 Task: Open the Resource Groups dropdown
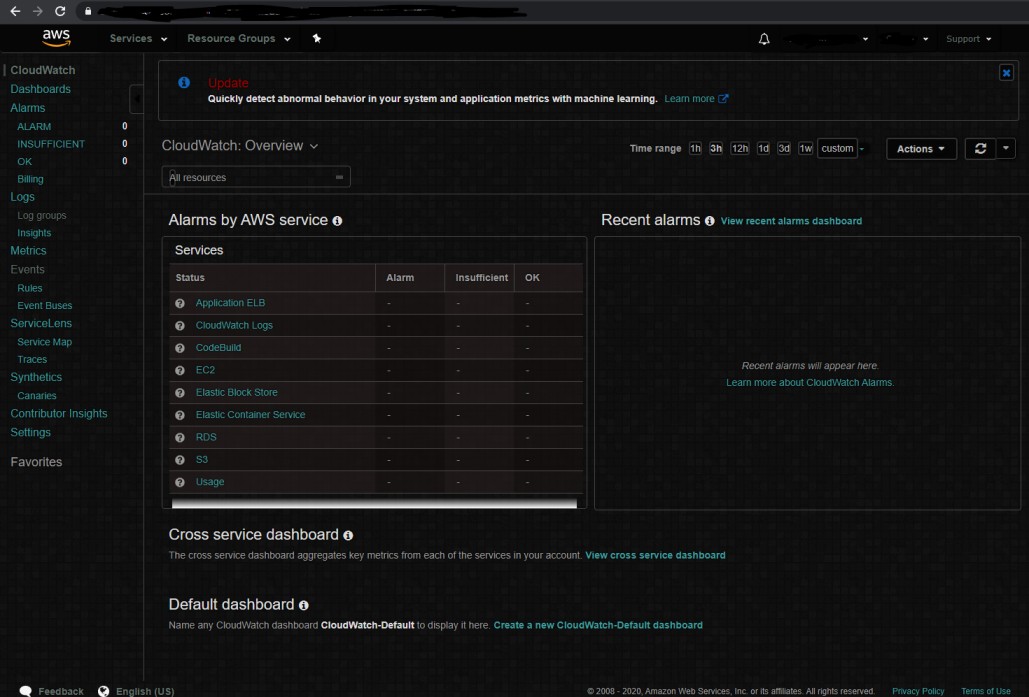[239, 39]
